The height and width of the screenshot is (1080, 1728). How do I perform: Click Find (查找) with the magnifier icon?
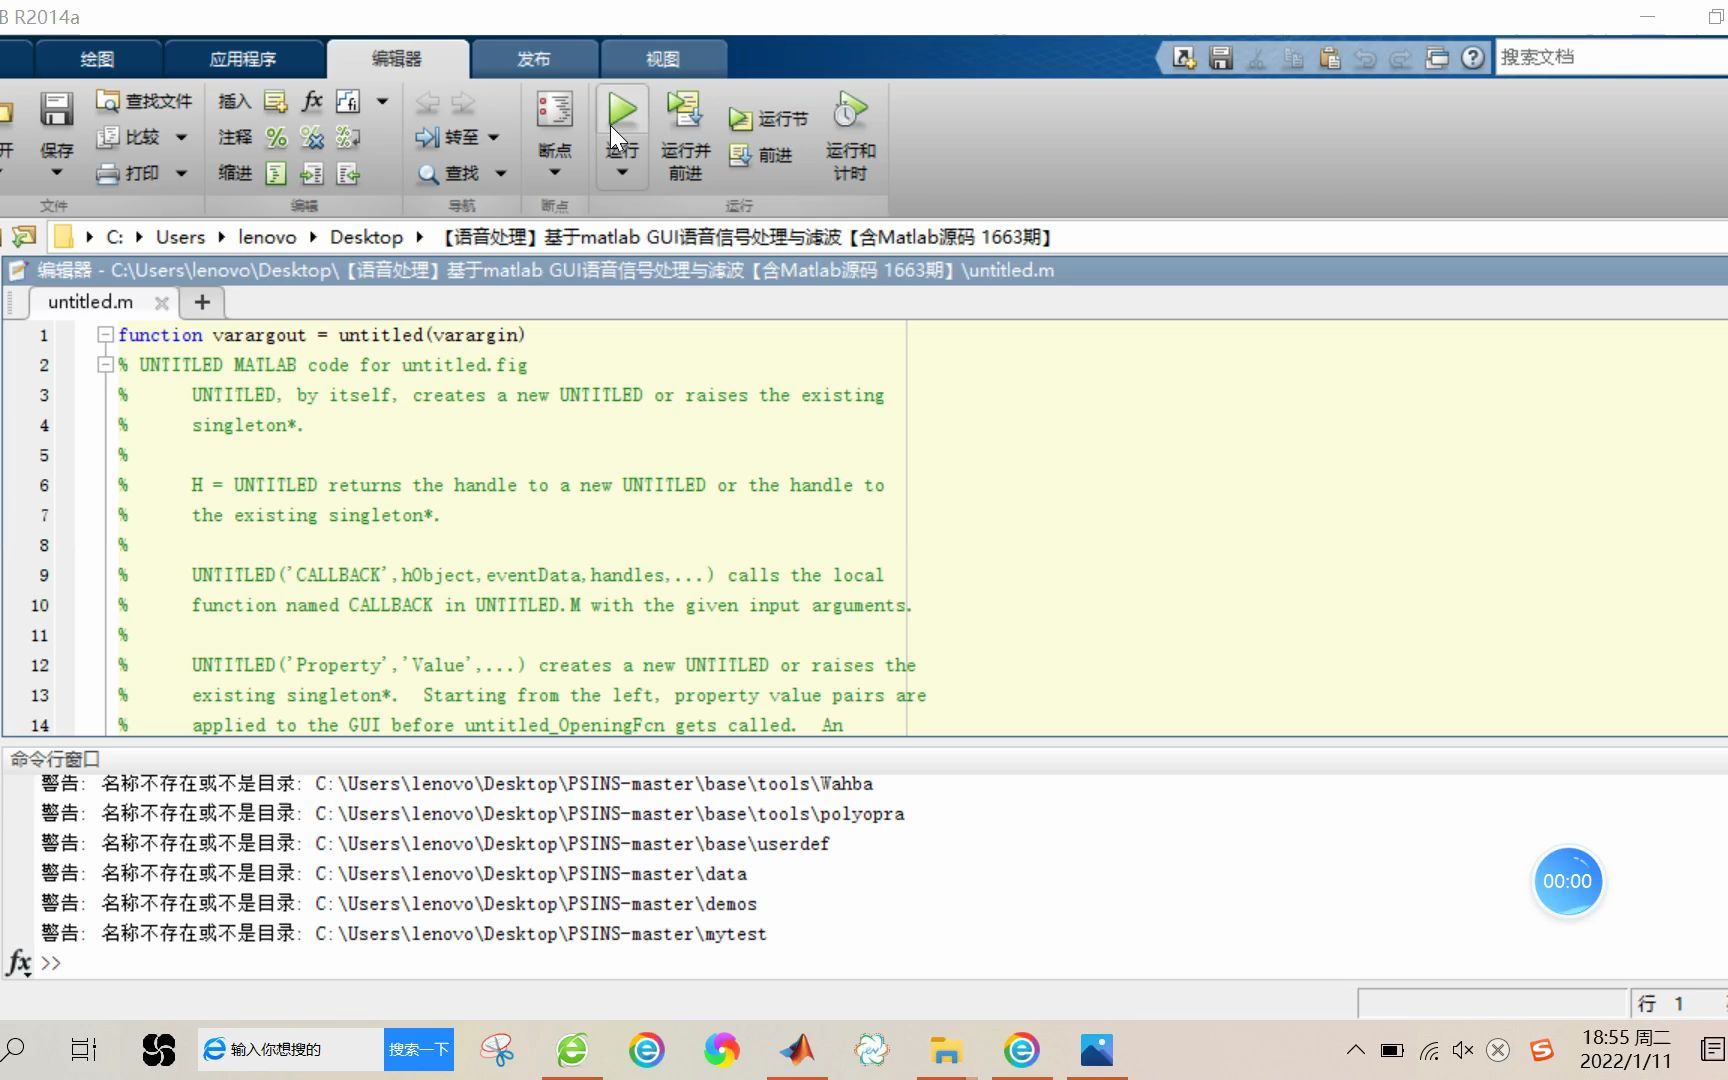pyautogui.click(x=448, y=173)
